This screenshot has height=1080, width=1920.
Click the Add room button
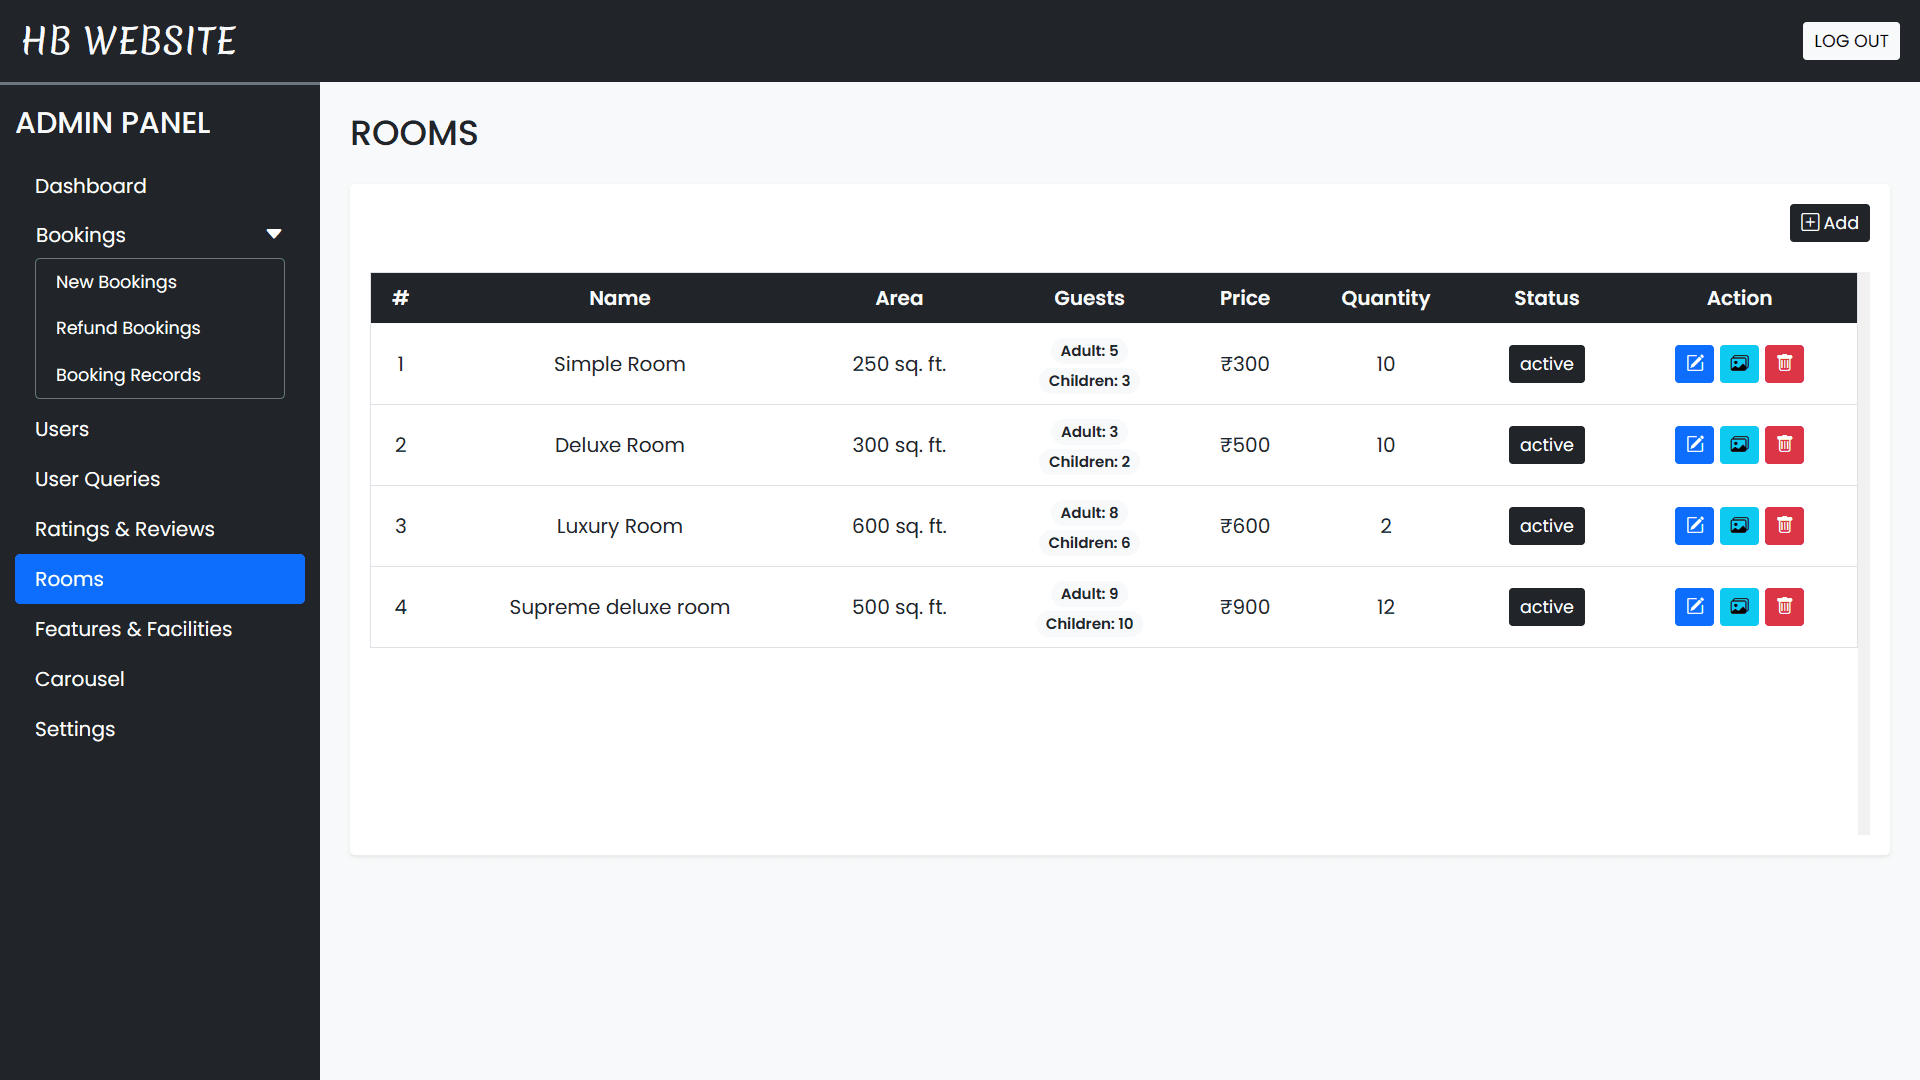pos(1829,223)
